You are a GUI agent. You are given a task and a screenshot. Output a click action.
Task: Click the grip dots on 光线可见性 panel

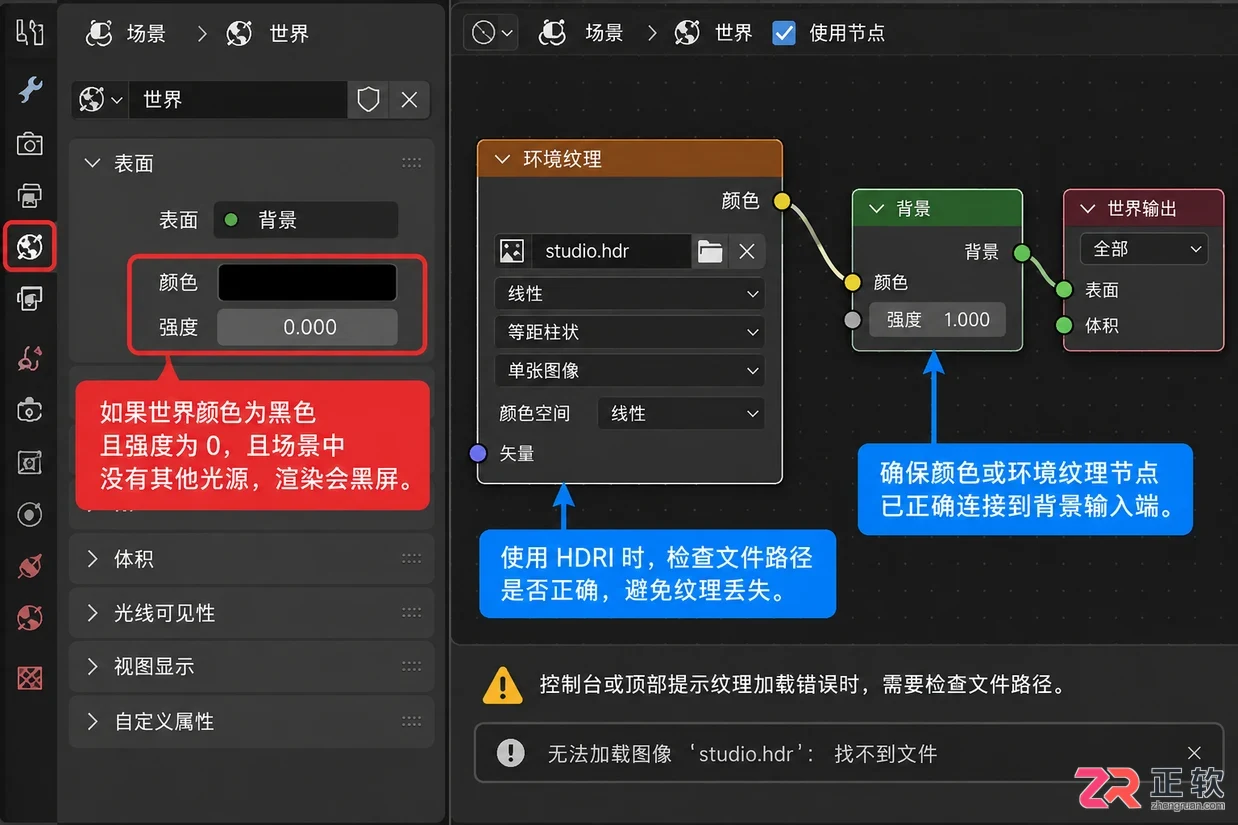[411, 613]
